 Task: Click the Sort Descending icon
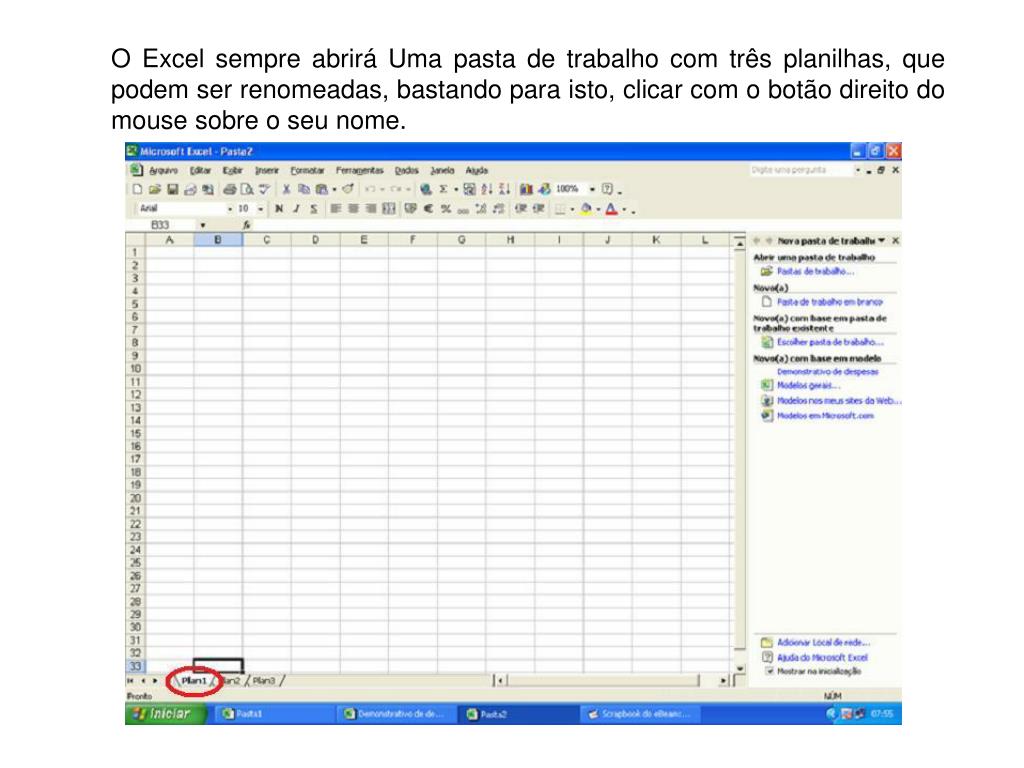click(x=504, y=189)
